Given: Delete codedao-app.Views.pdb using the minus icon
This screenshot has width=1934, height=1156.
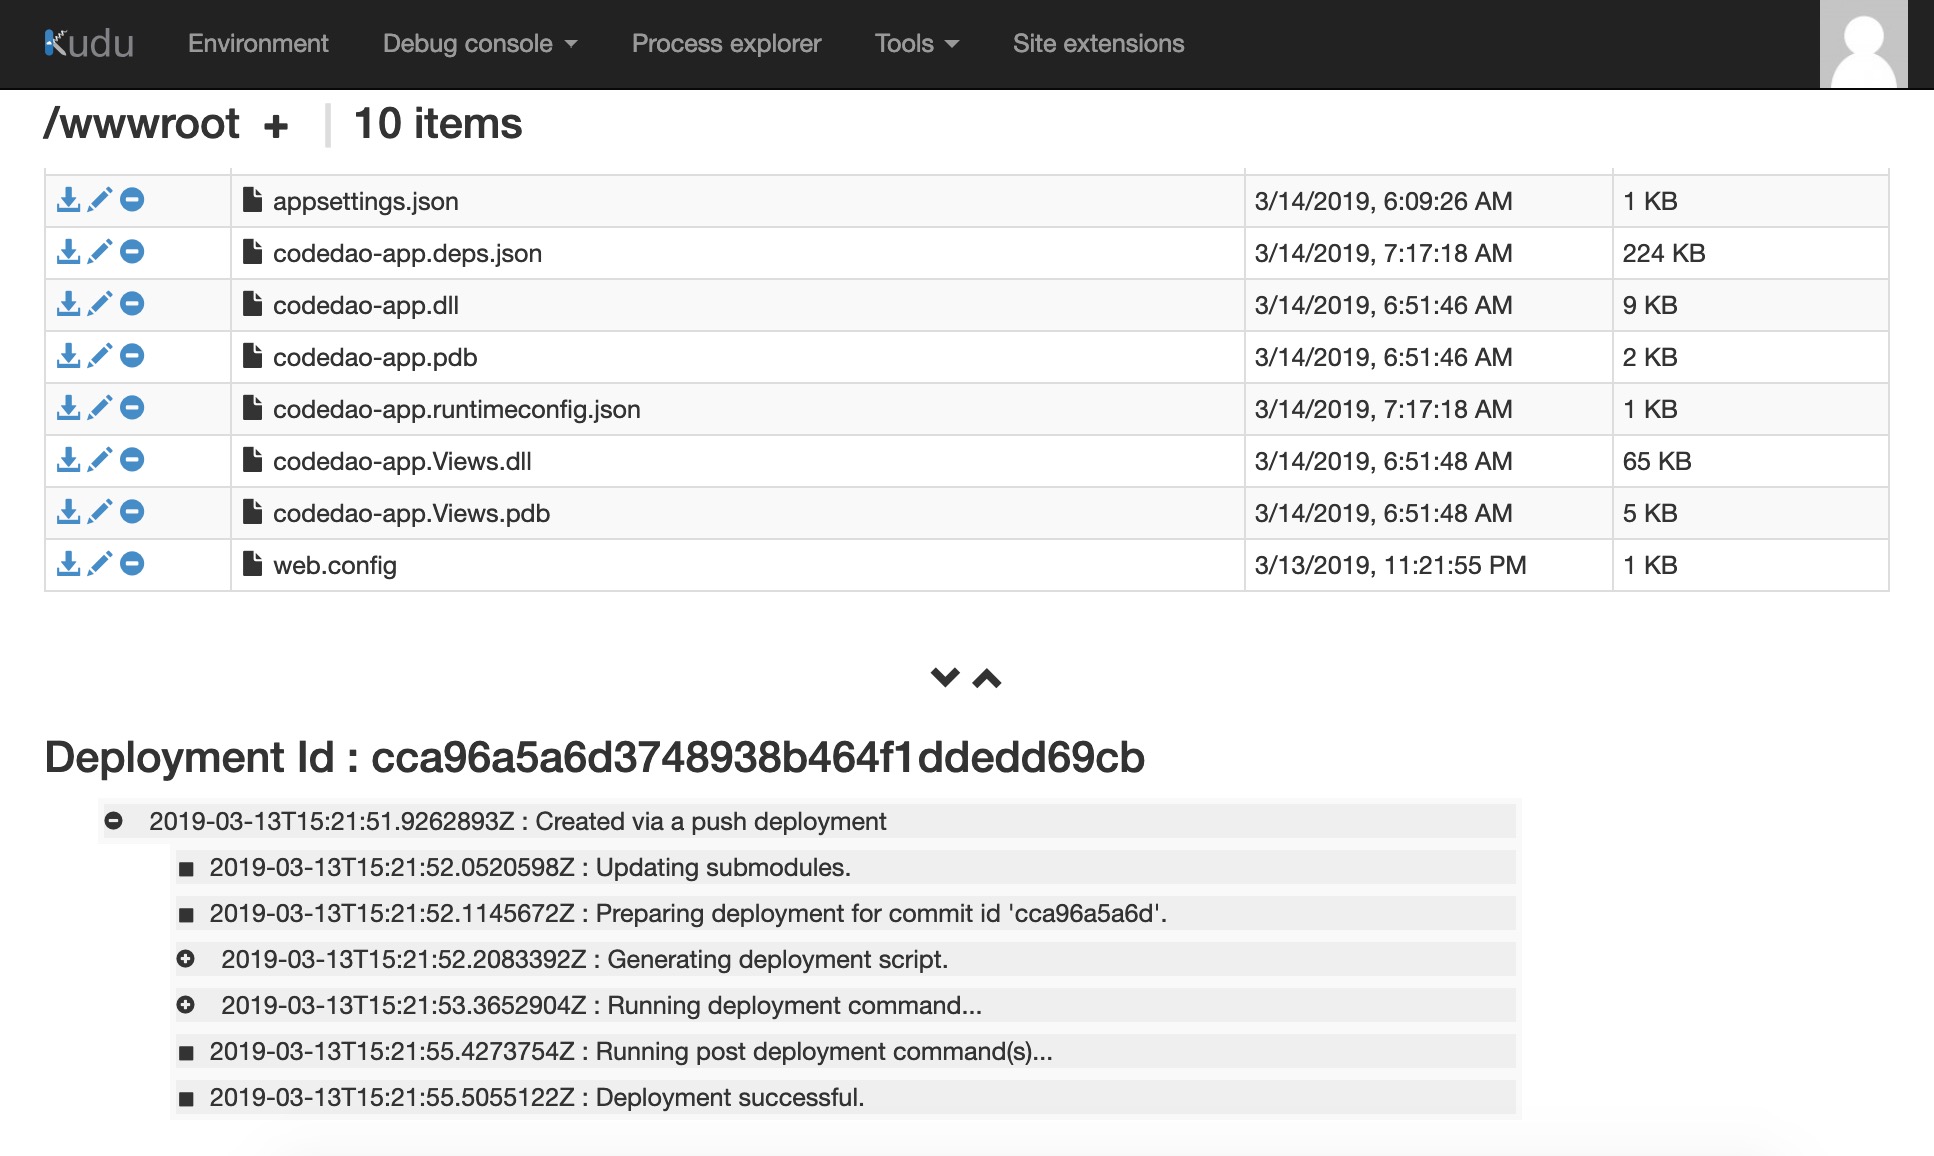Looking at the screenshot, I should pyautogui.click(x=132, y=512).
